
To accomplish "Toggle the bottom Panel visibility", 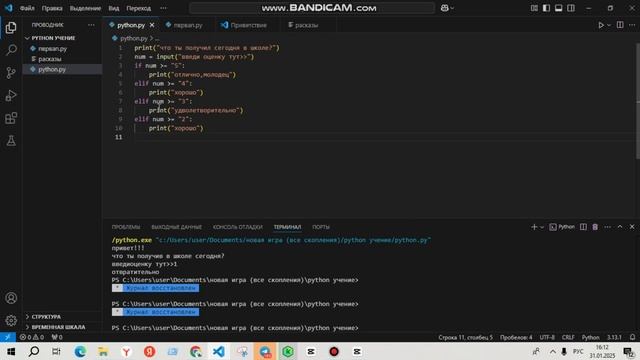I will tap(558, 8).
